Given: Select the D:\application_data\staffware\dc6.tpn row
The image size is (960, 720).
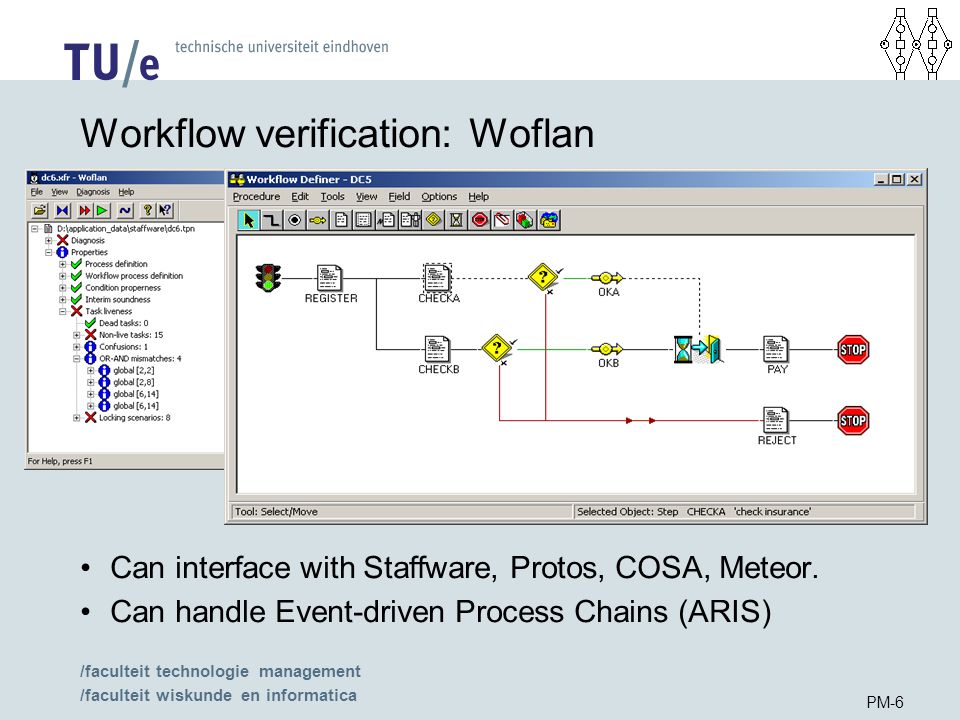Looking at the screenshot, I should pyautogui.click(x=126, y=228).
